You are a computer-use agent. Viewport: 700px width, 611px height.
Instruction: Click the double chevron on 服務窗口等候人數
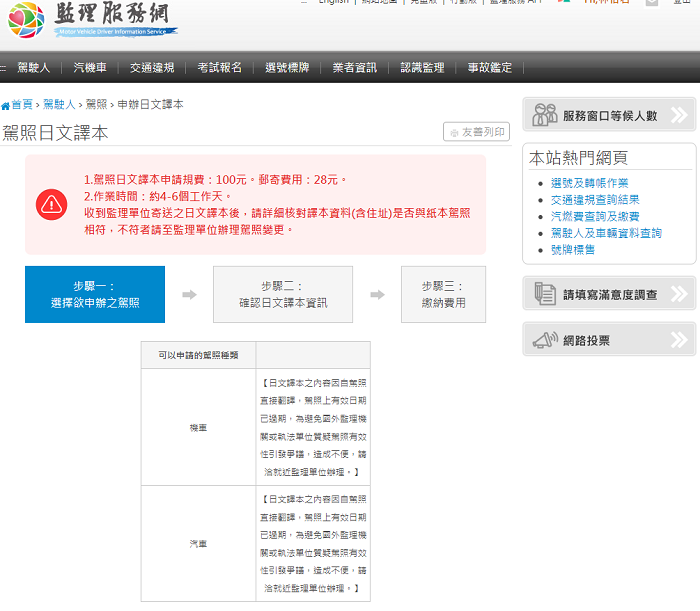pos(679,115)
